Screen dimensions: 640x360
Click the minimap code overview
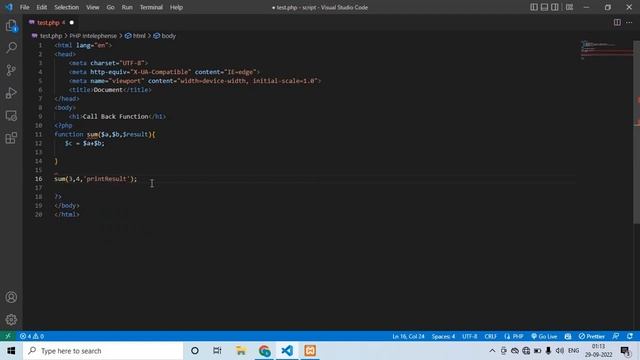click(x=606, y=51)
